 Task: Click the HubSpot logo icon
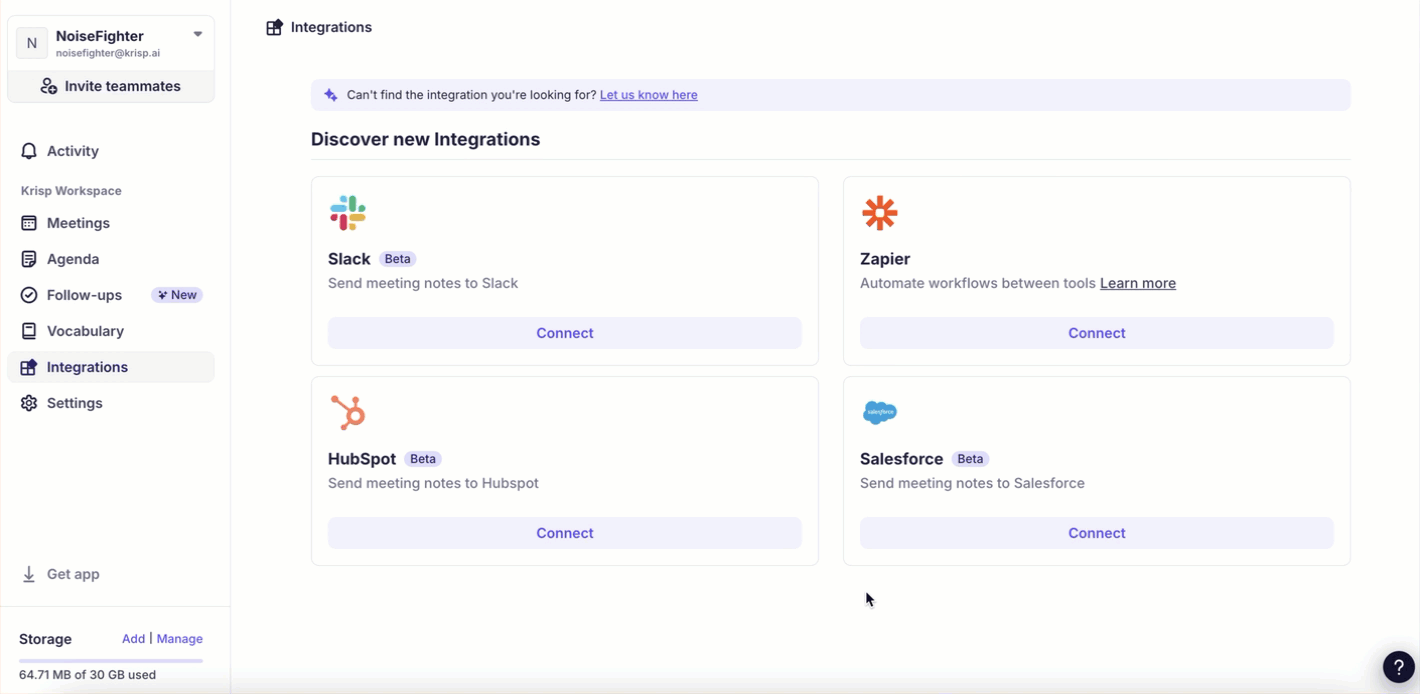pyautogui.click(x=348, y=412)
